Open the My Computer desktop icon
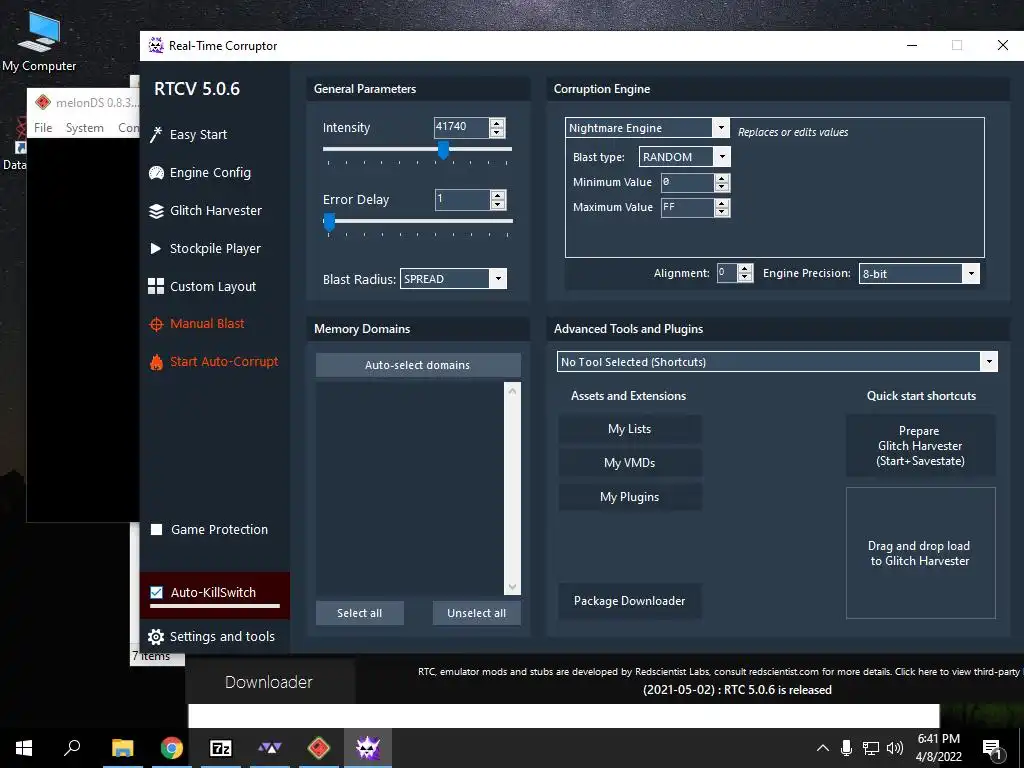Image resolution: width=1024 pixels, height=768 pixels. point(39,41)
